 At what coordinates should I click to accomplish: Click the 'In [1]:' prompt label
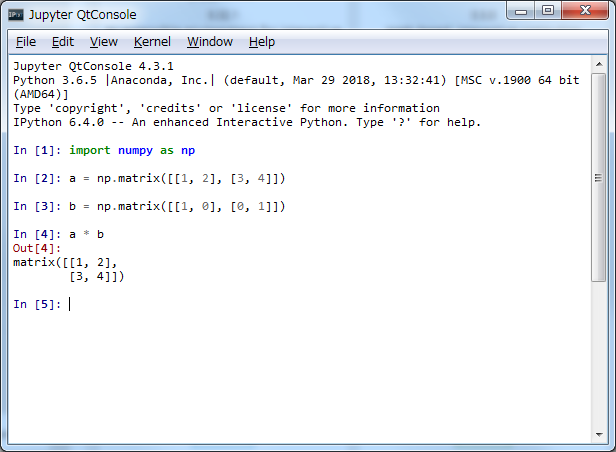click(x=37, y=150)
